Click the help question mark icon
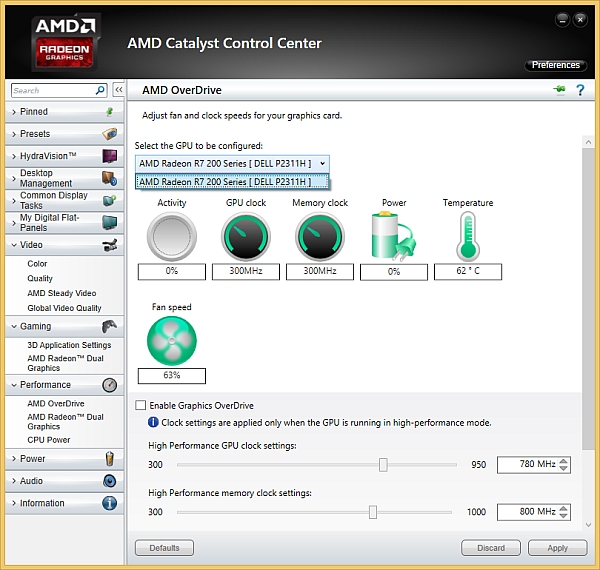The height and width of the screenshot is (570, 600). coord(580,91)
